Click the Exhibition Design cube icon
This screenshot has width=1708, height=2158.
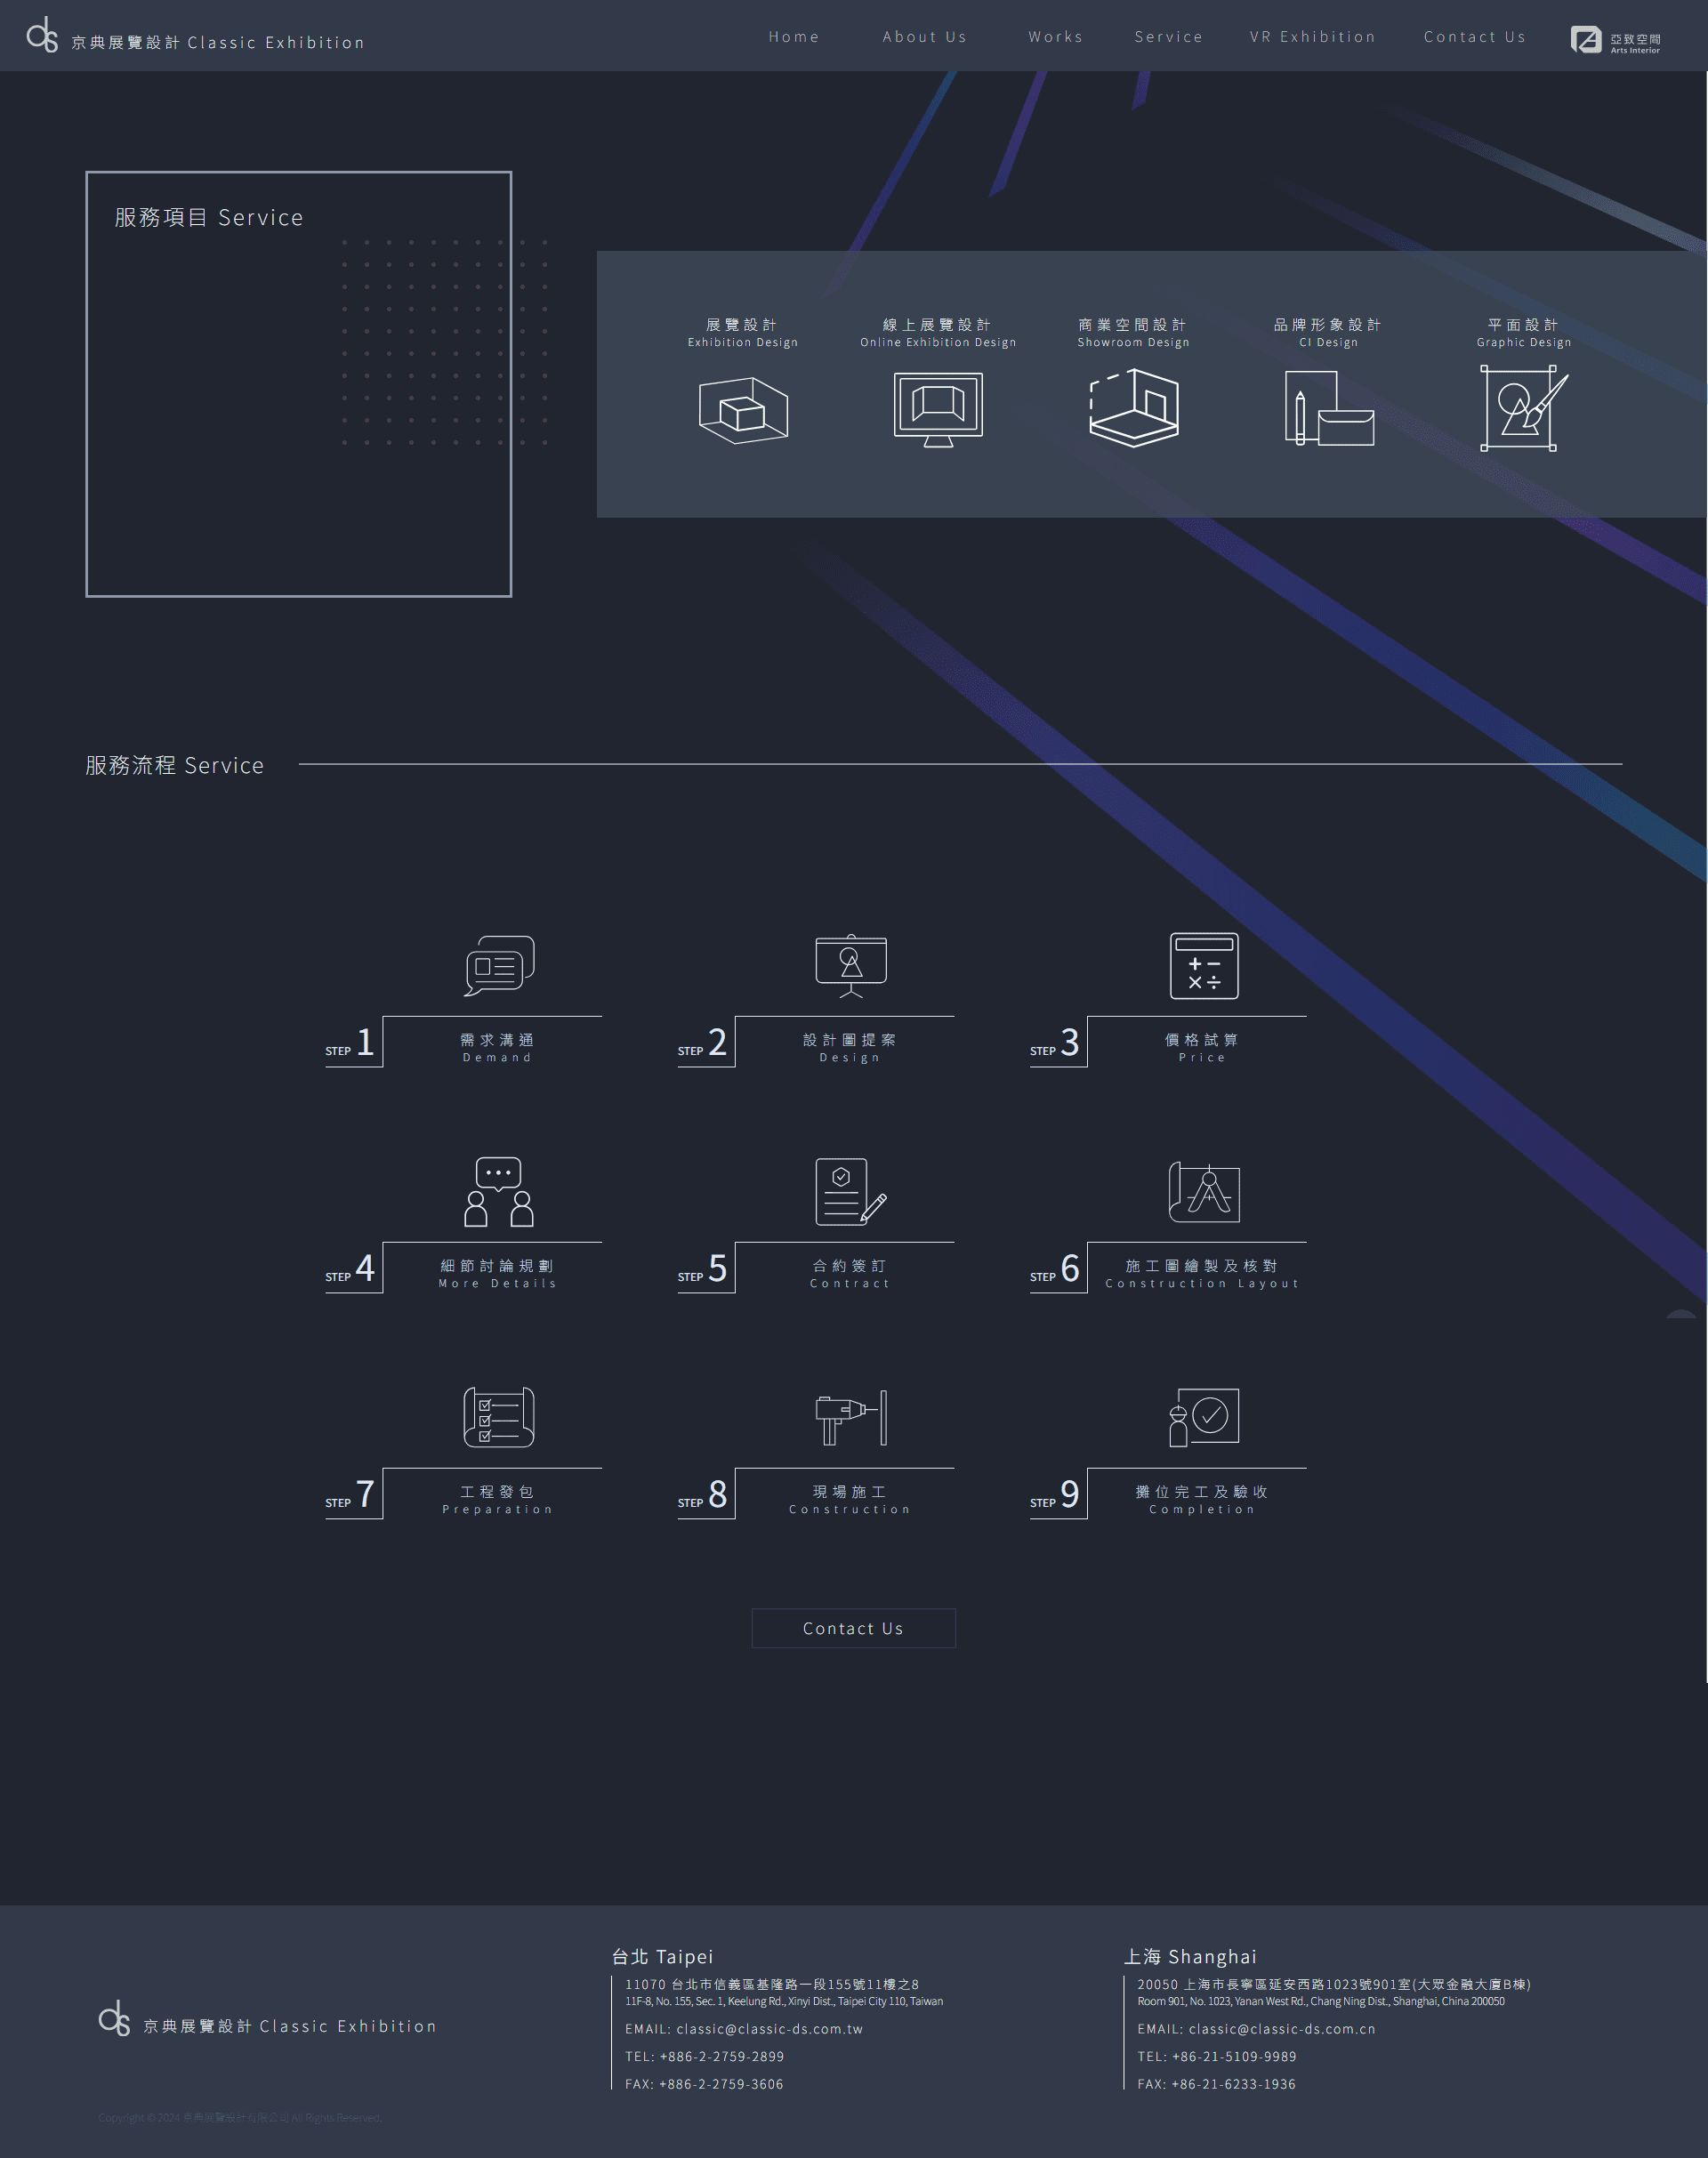pos(743,410)
